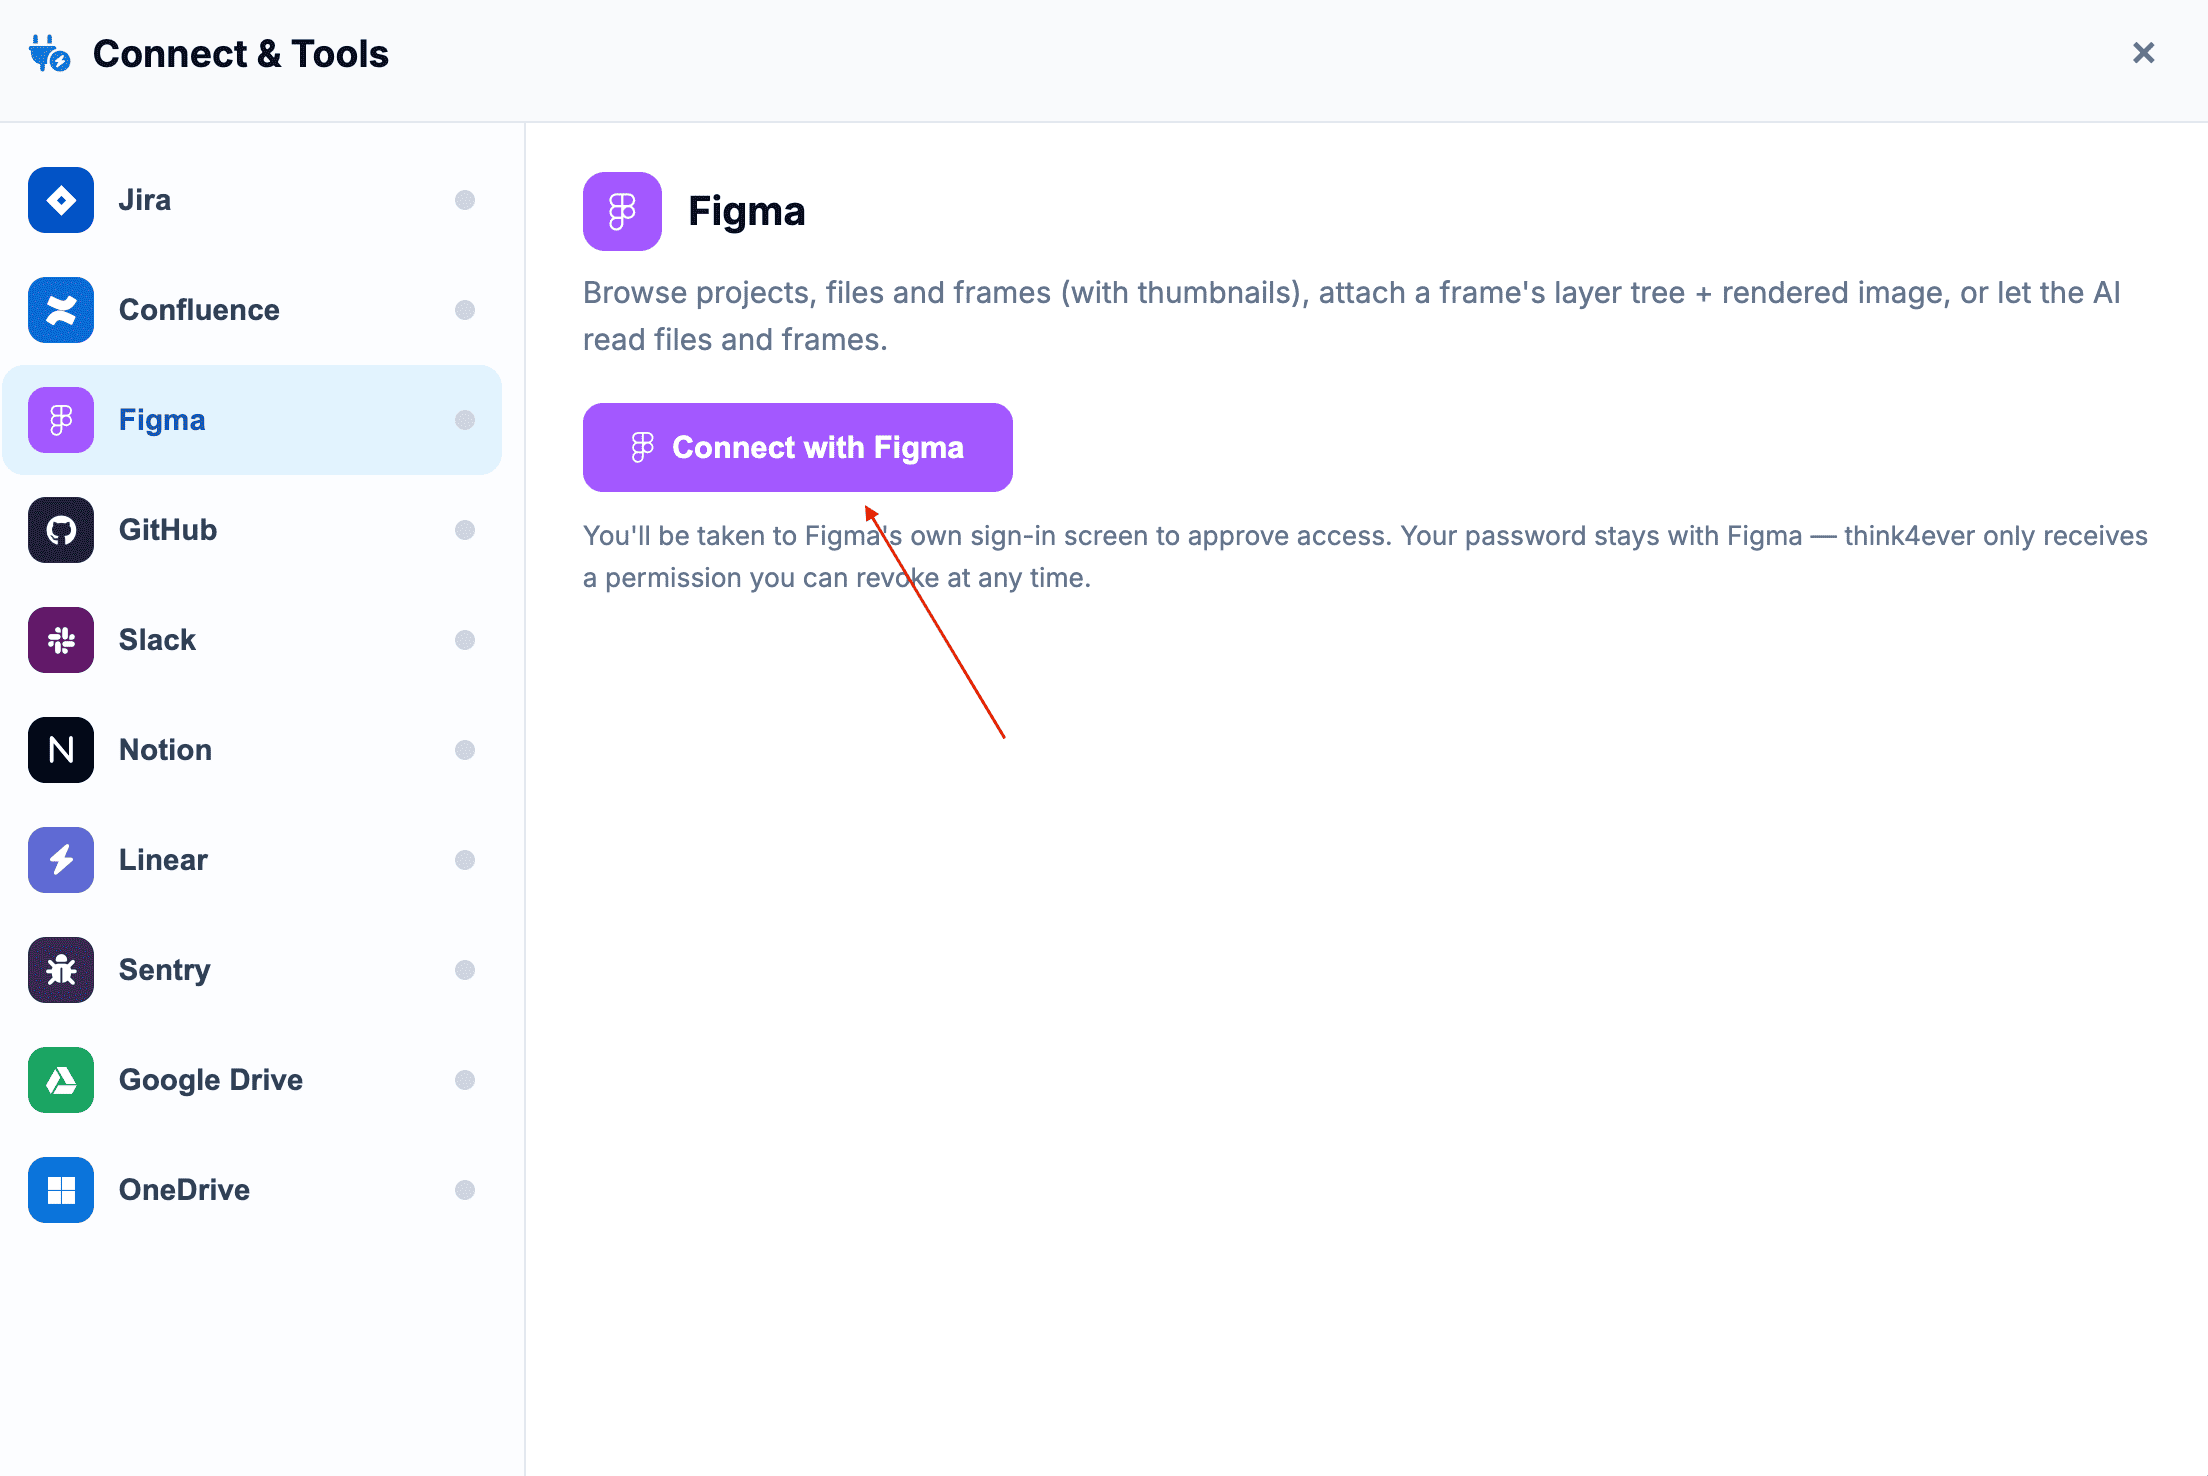Select the Sentry bug icon
This screenshot has width=2208, height=1476.
pyautogui.click(x=61, y=970)
